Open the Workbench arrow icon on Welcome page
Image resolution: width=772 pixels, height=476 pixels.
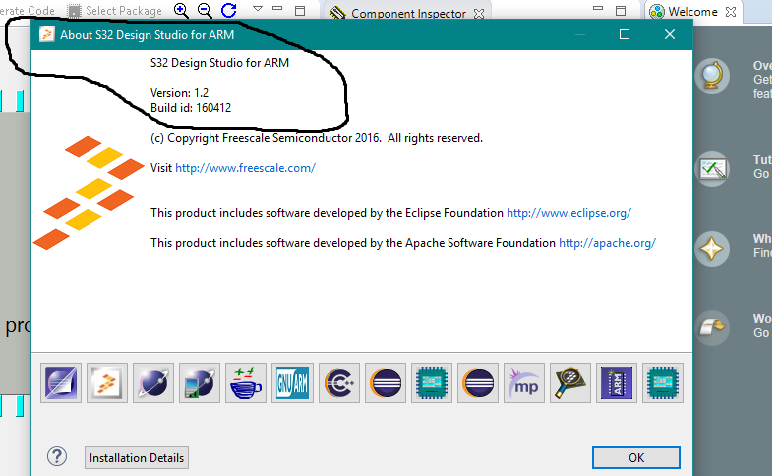click(712, 327)
